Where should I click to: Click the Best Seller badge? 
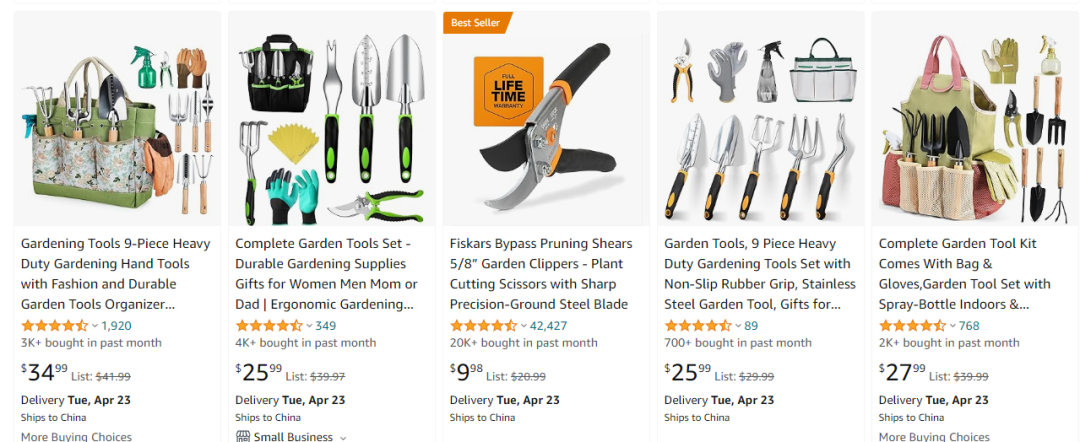pyautogui.click(x=476, y=22)
